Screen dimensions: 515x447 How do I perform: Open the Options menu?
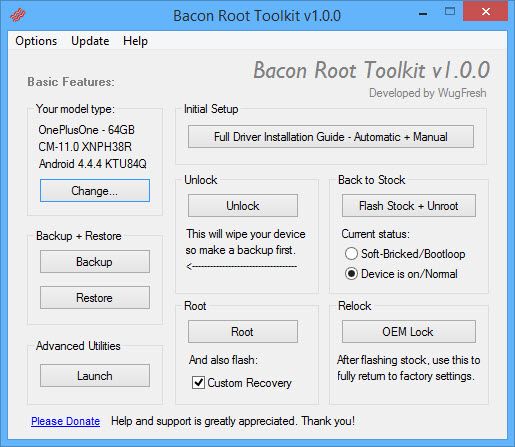click(36, 41)
